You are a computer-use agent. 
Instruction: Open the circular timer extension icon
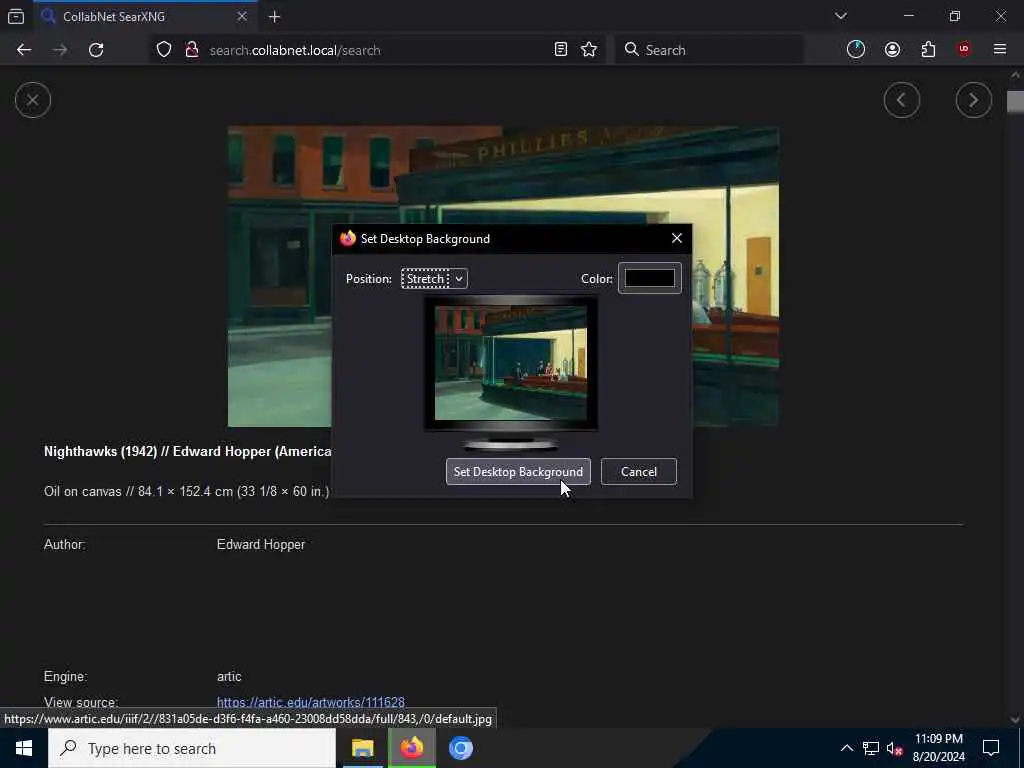coord(856,50)
